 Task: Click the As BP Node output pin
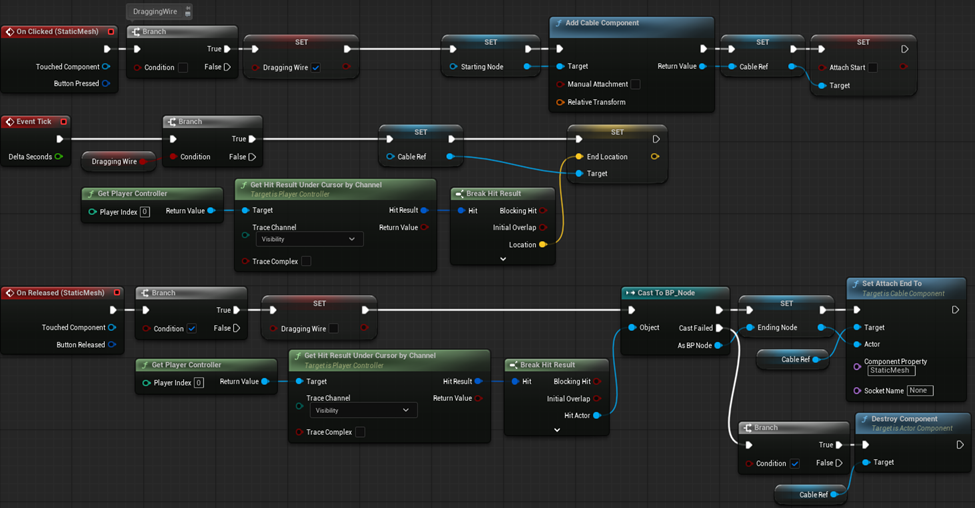click(x=719, y=345)
